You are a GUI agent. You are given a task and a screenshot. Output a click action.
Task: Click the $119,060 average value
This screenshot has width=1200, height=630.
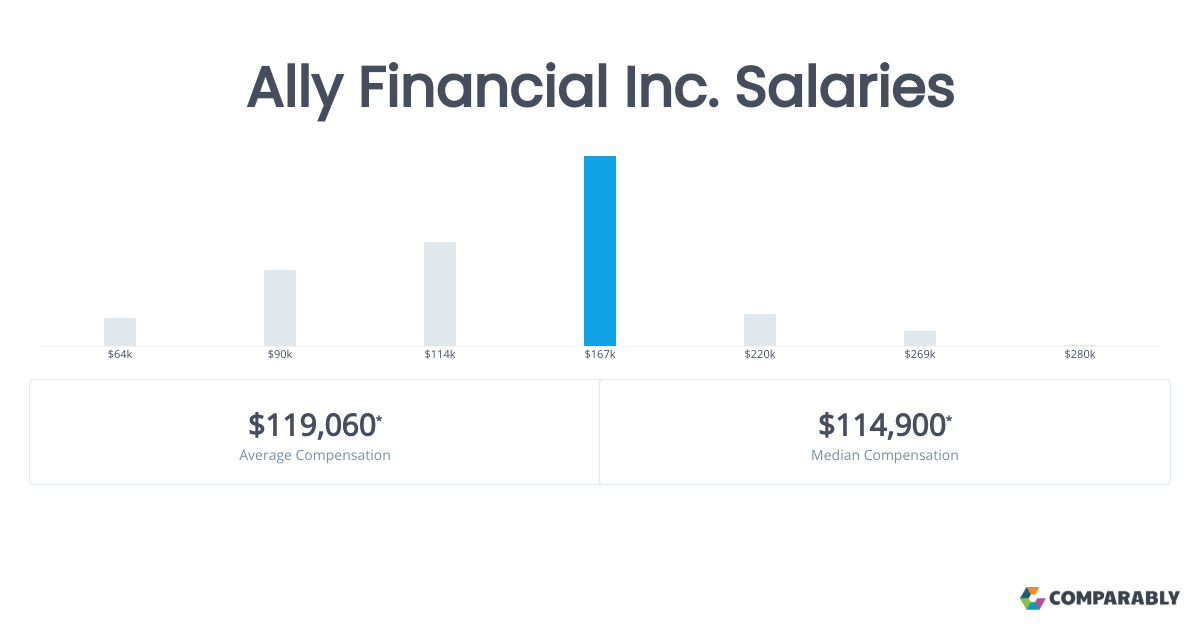(x=312, y=425)
